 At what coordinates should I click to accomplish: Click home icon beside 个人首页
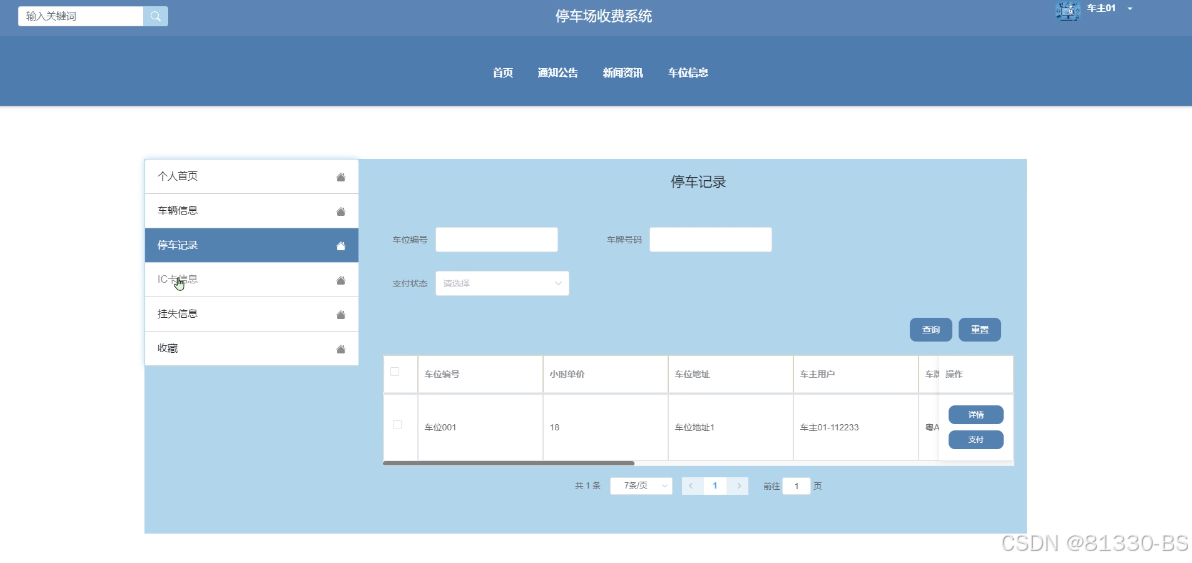341,177
